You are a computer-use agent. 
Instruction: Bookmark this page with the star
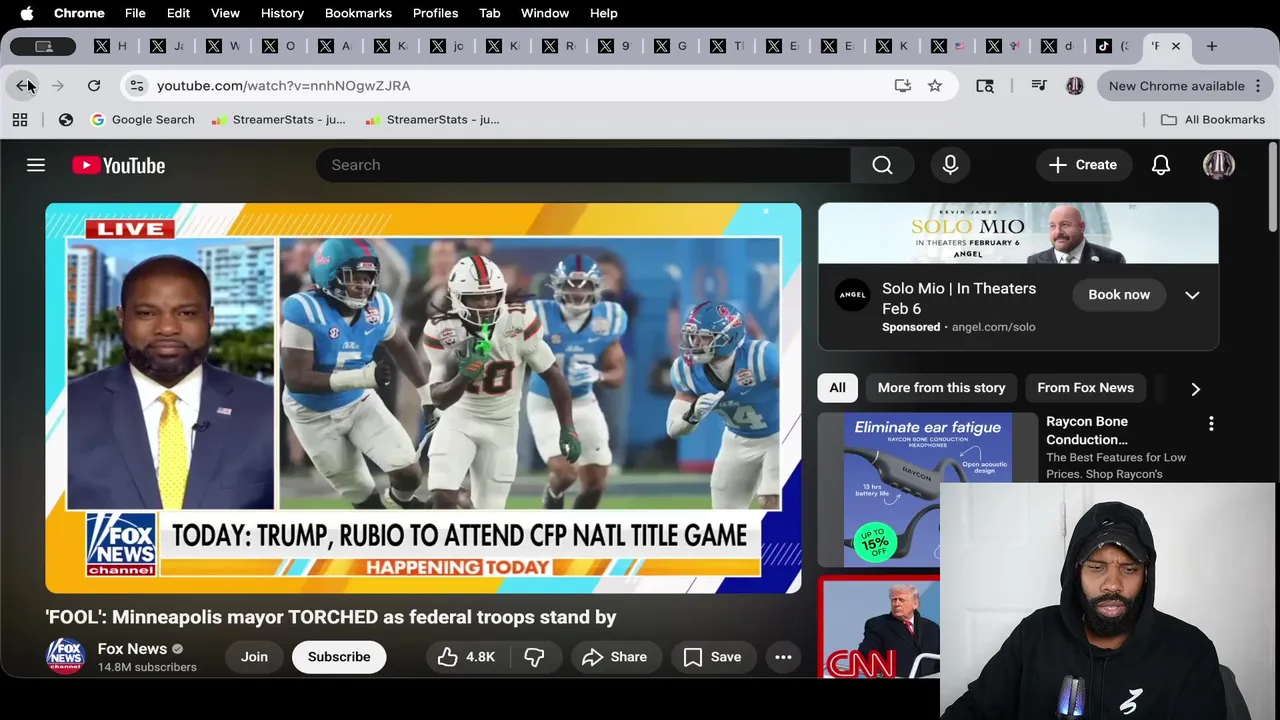point(935,86)
